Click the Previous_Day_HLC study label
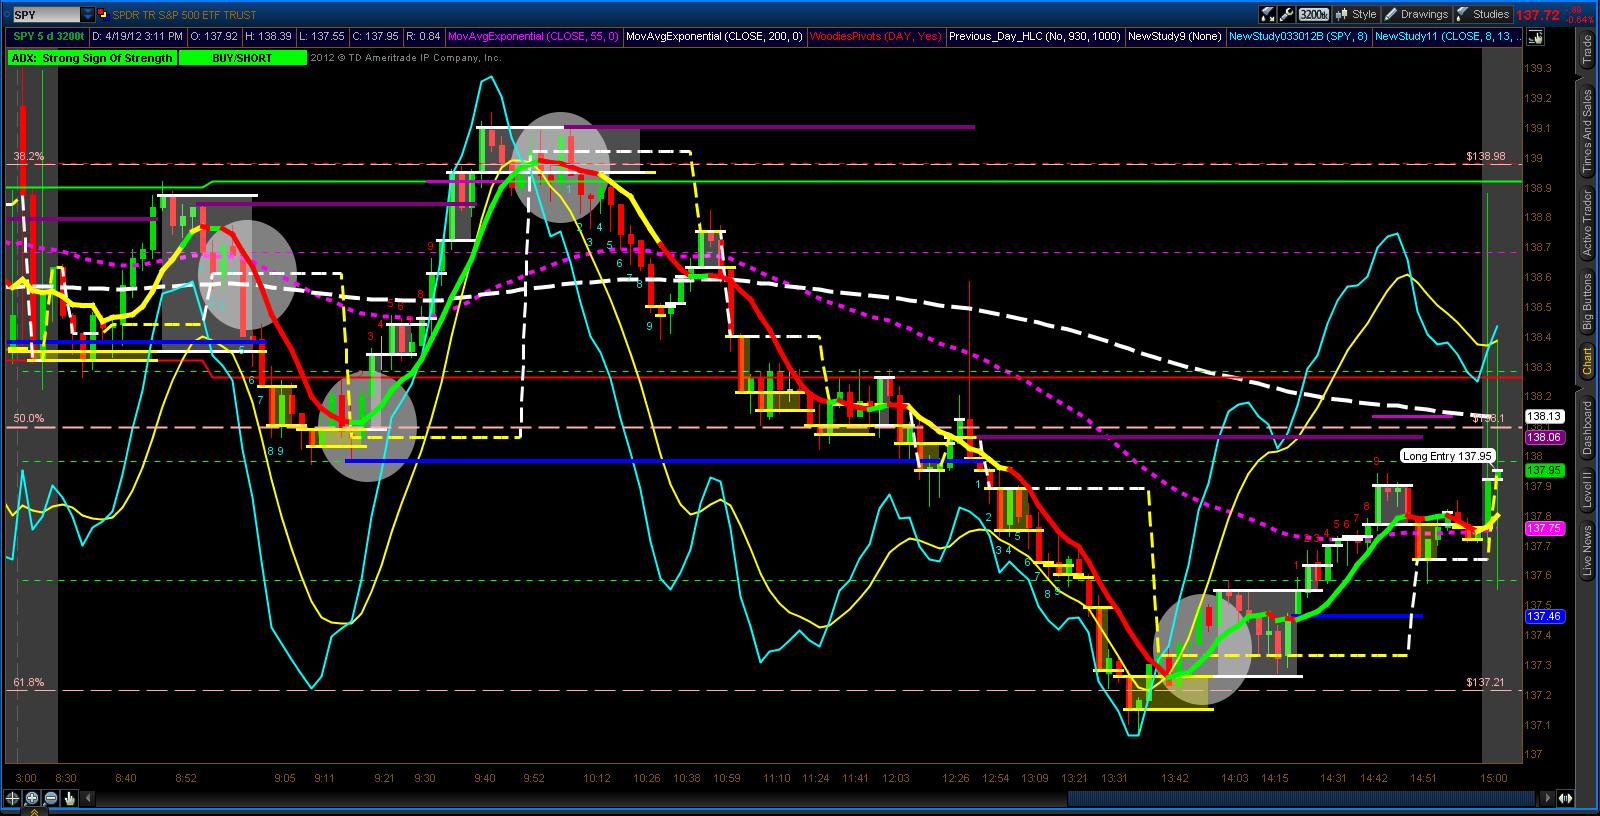The height and width of the screenshot is (816, 1600). click(1034, 37)
